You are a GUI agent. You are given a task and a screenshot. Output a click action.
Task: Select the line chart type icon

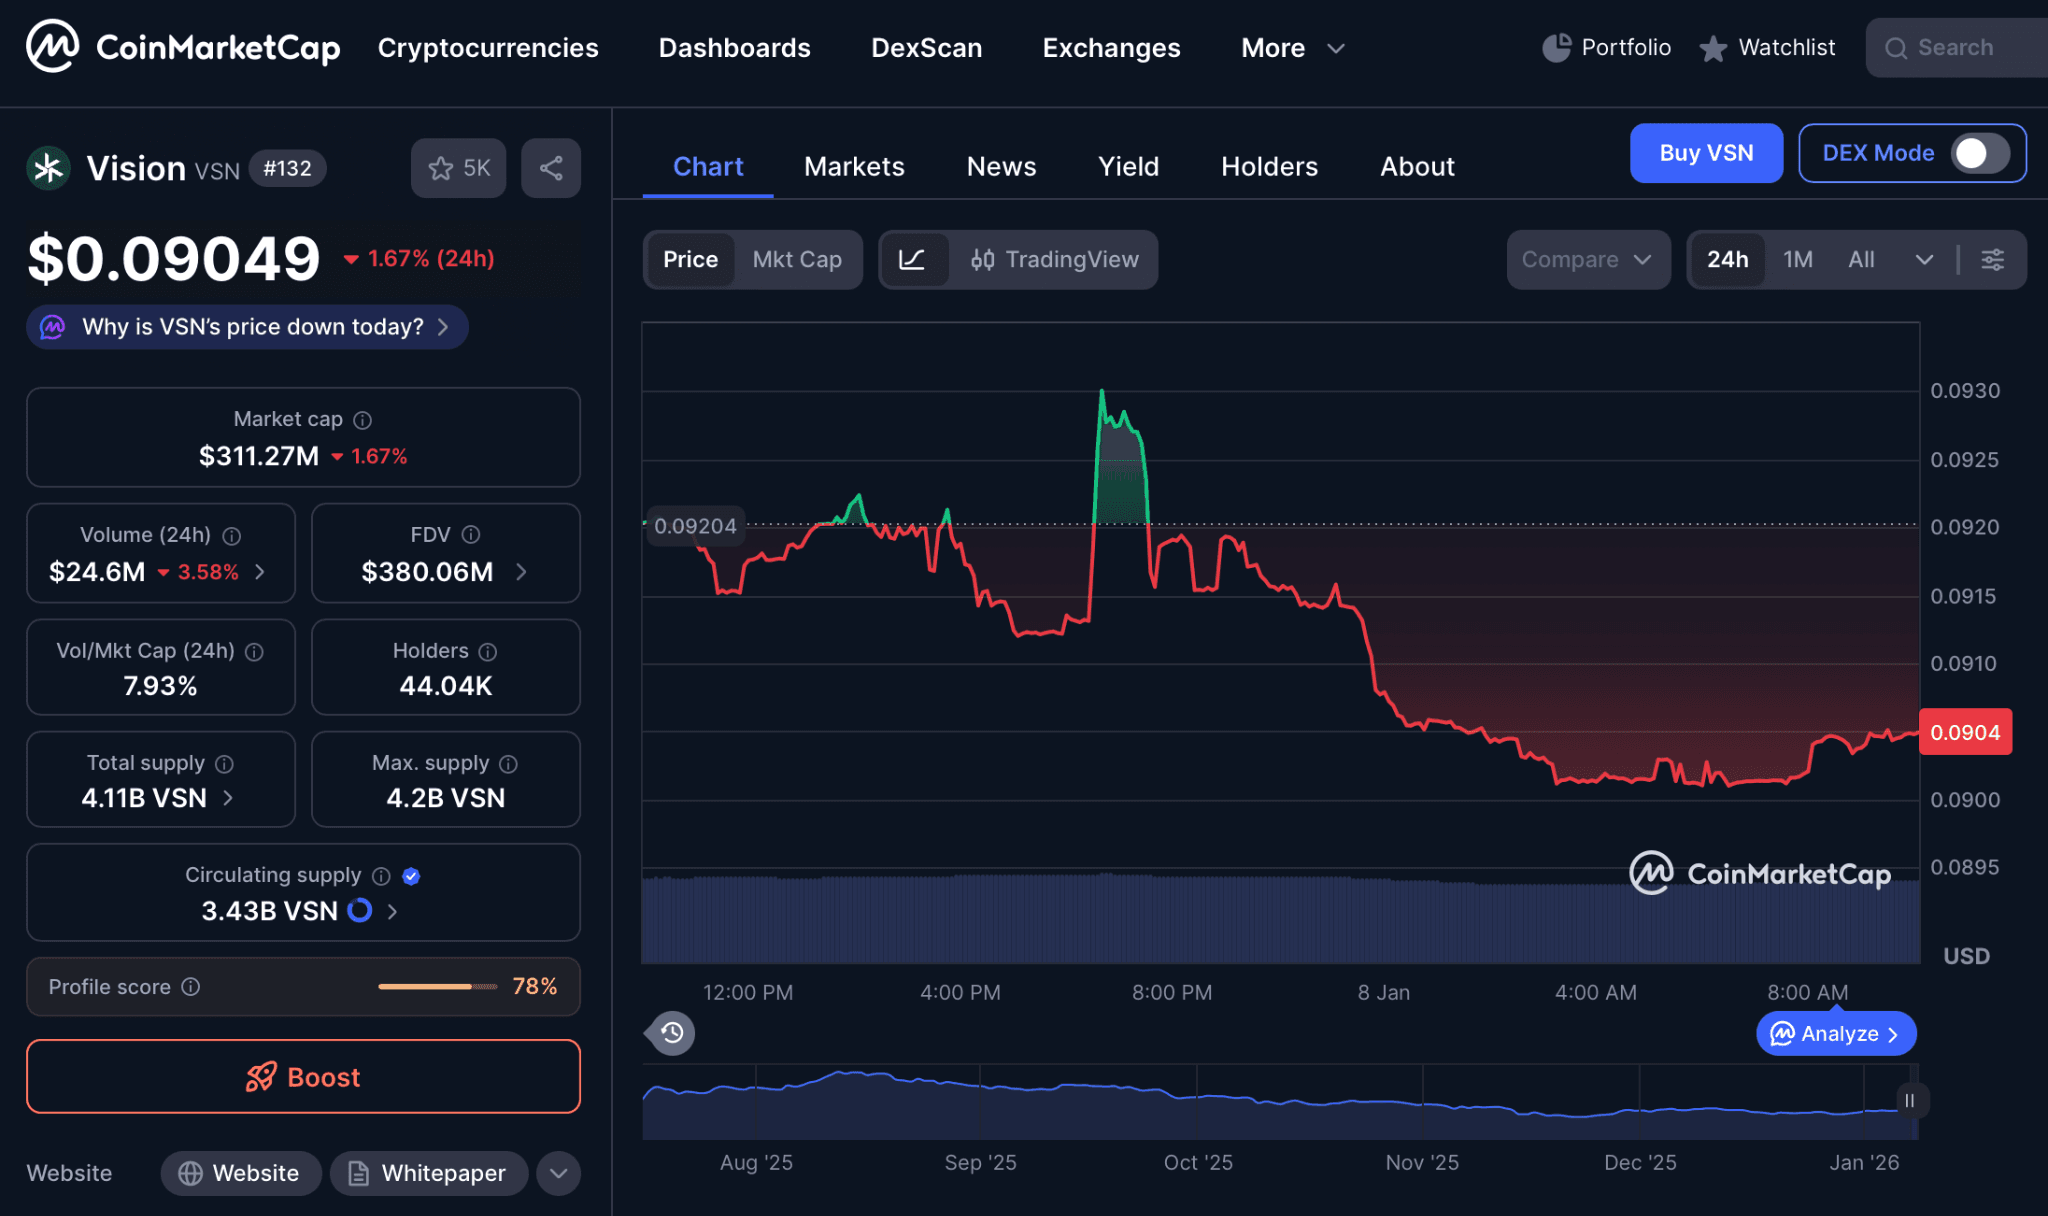[912, 260]
